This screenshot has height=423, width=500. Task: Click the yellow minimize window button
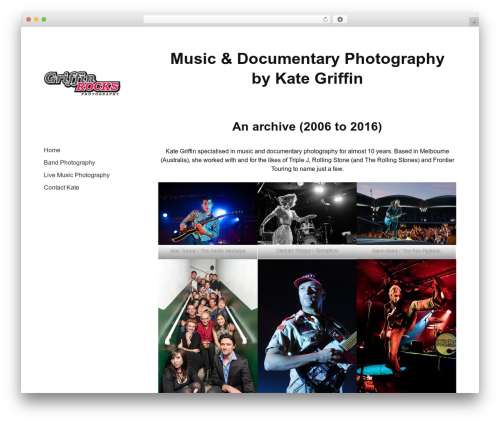pos(36,19)
